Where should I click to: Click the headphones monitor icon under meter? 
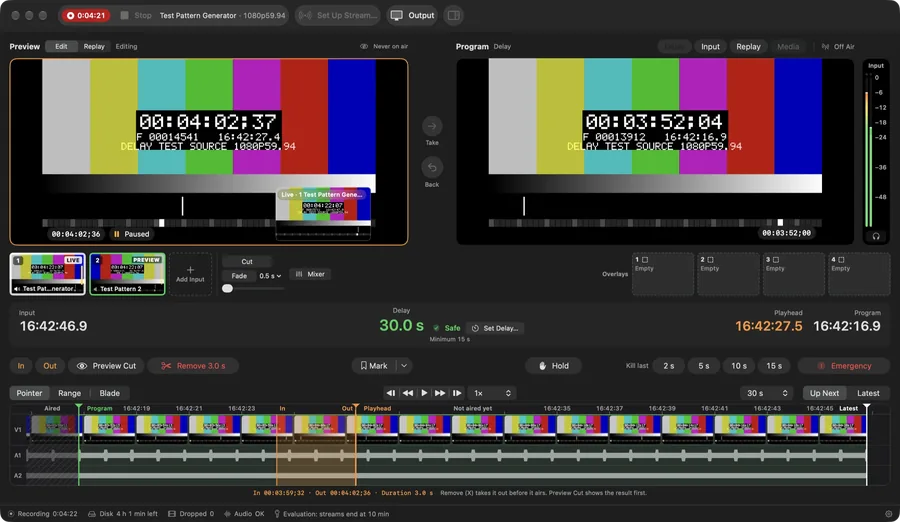[x=876, y=236]
